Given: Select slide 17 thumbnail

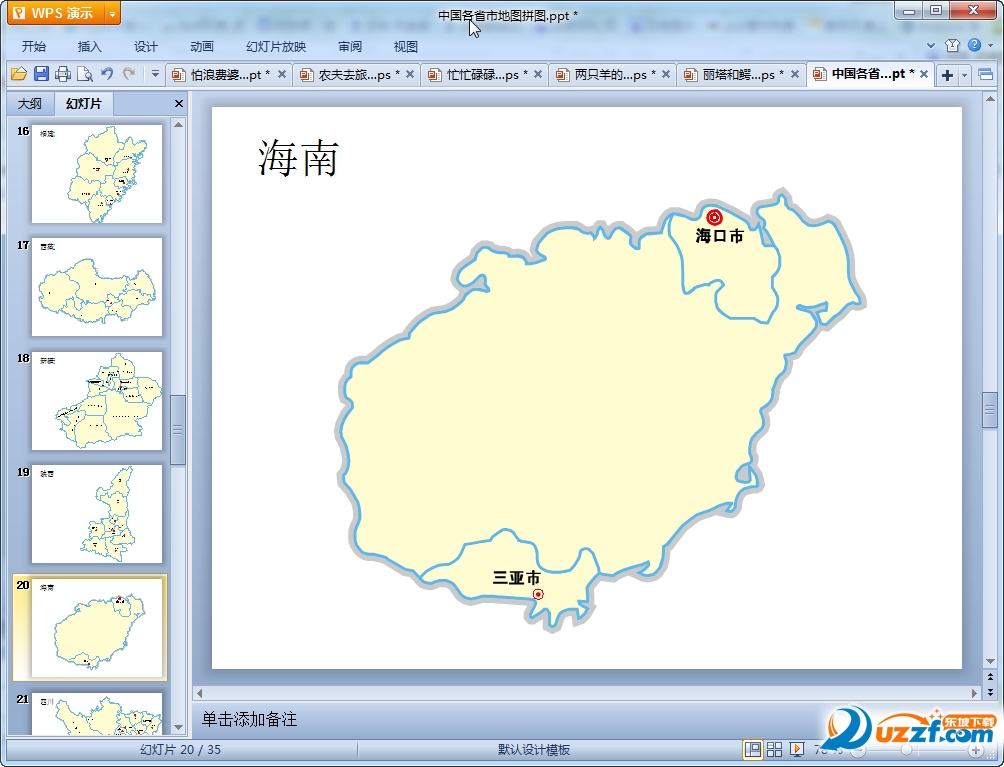Looking at the screenshot, I should point(97,287).
